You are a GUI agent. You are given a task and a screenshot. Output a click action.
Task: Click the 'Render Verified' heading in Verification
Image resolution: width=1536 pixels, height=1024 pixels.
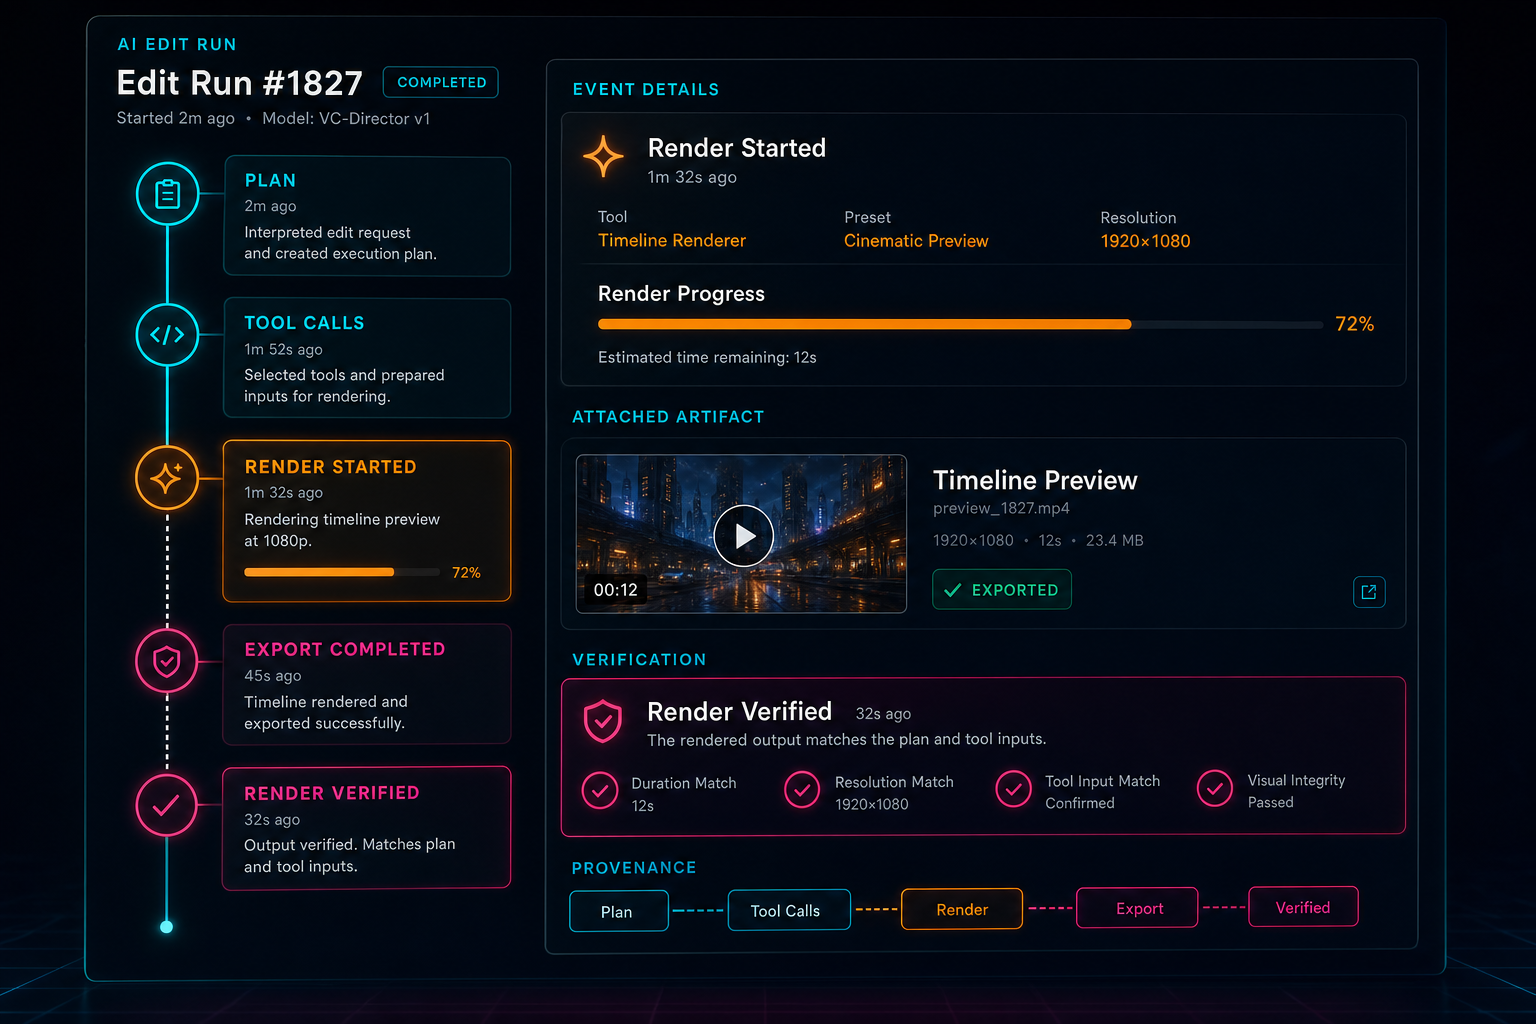(740, 711)
